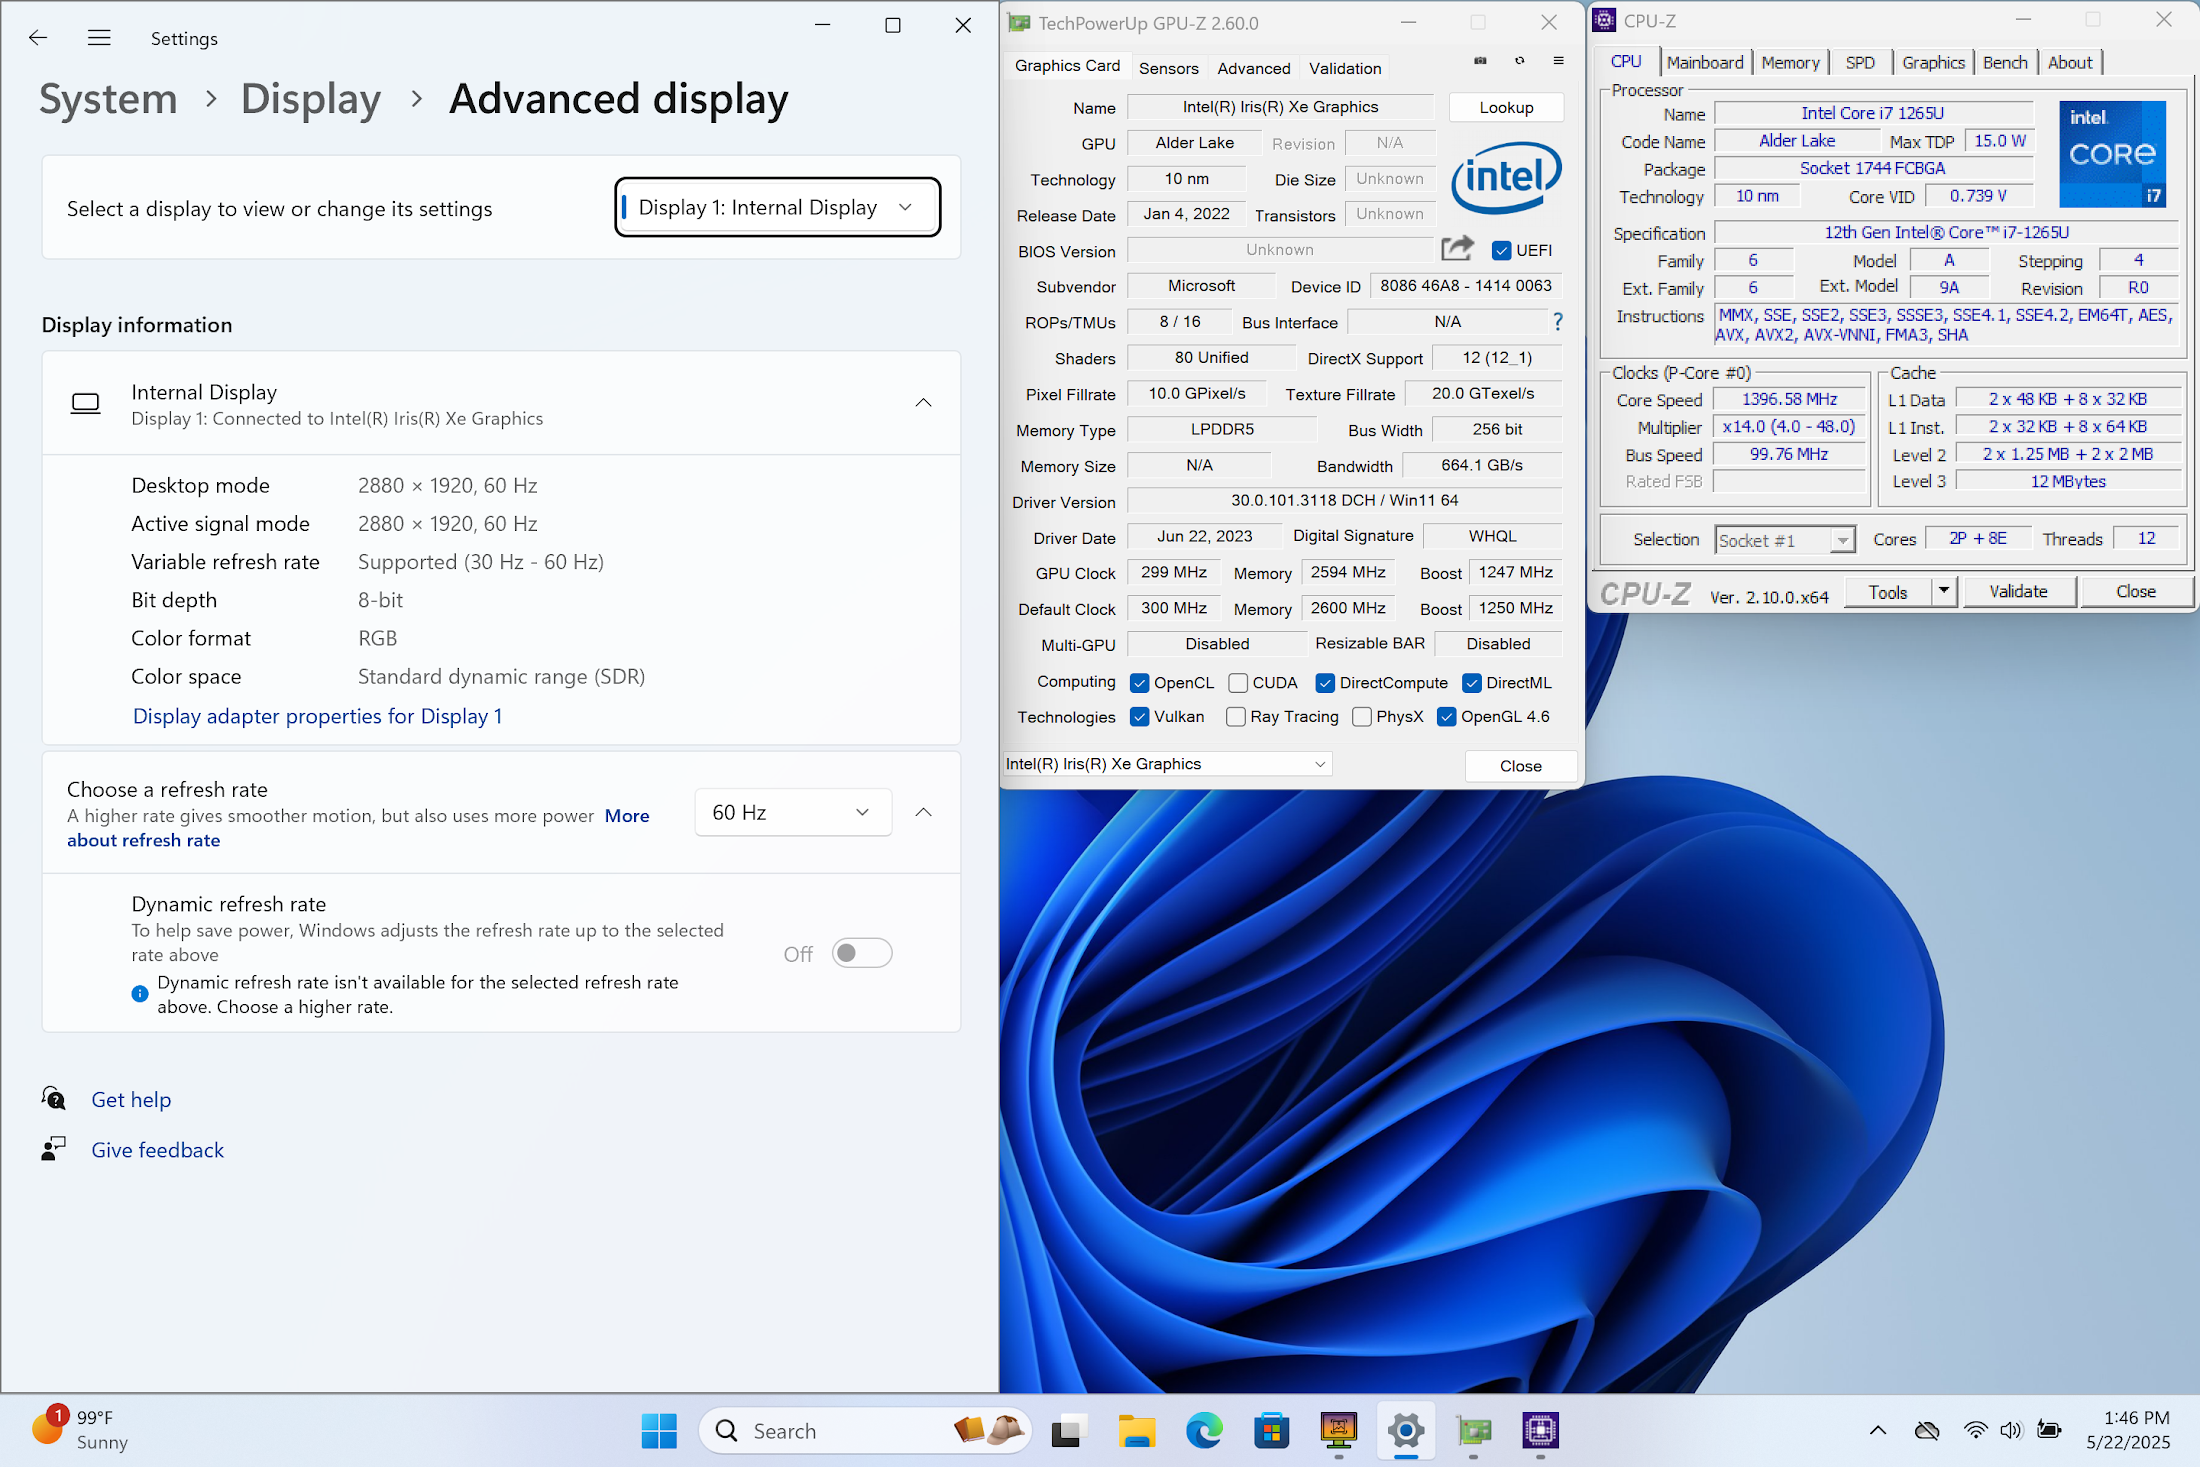Click the GPU-Z screenshot camera icon
Viewport: 2200px width, 1467px height.
1480,61
